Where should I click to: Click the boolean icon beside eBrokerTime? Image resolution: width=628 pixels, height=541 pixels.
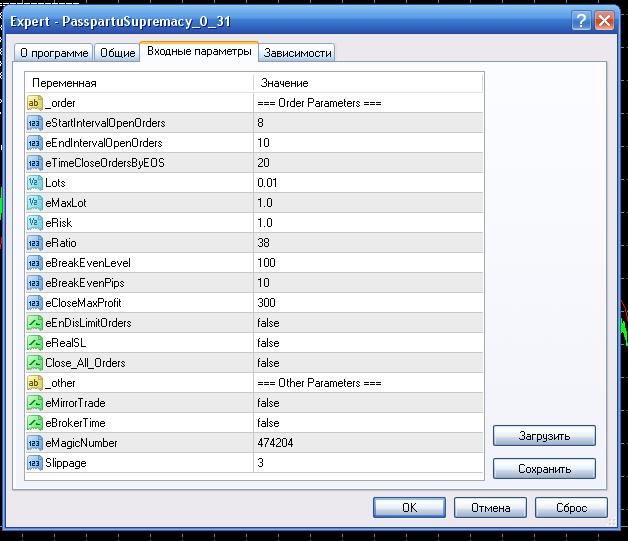click(x=35, y=423)
